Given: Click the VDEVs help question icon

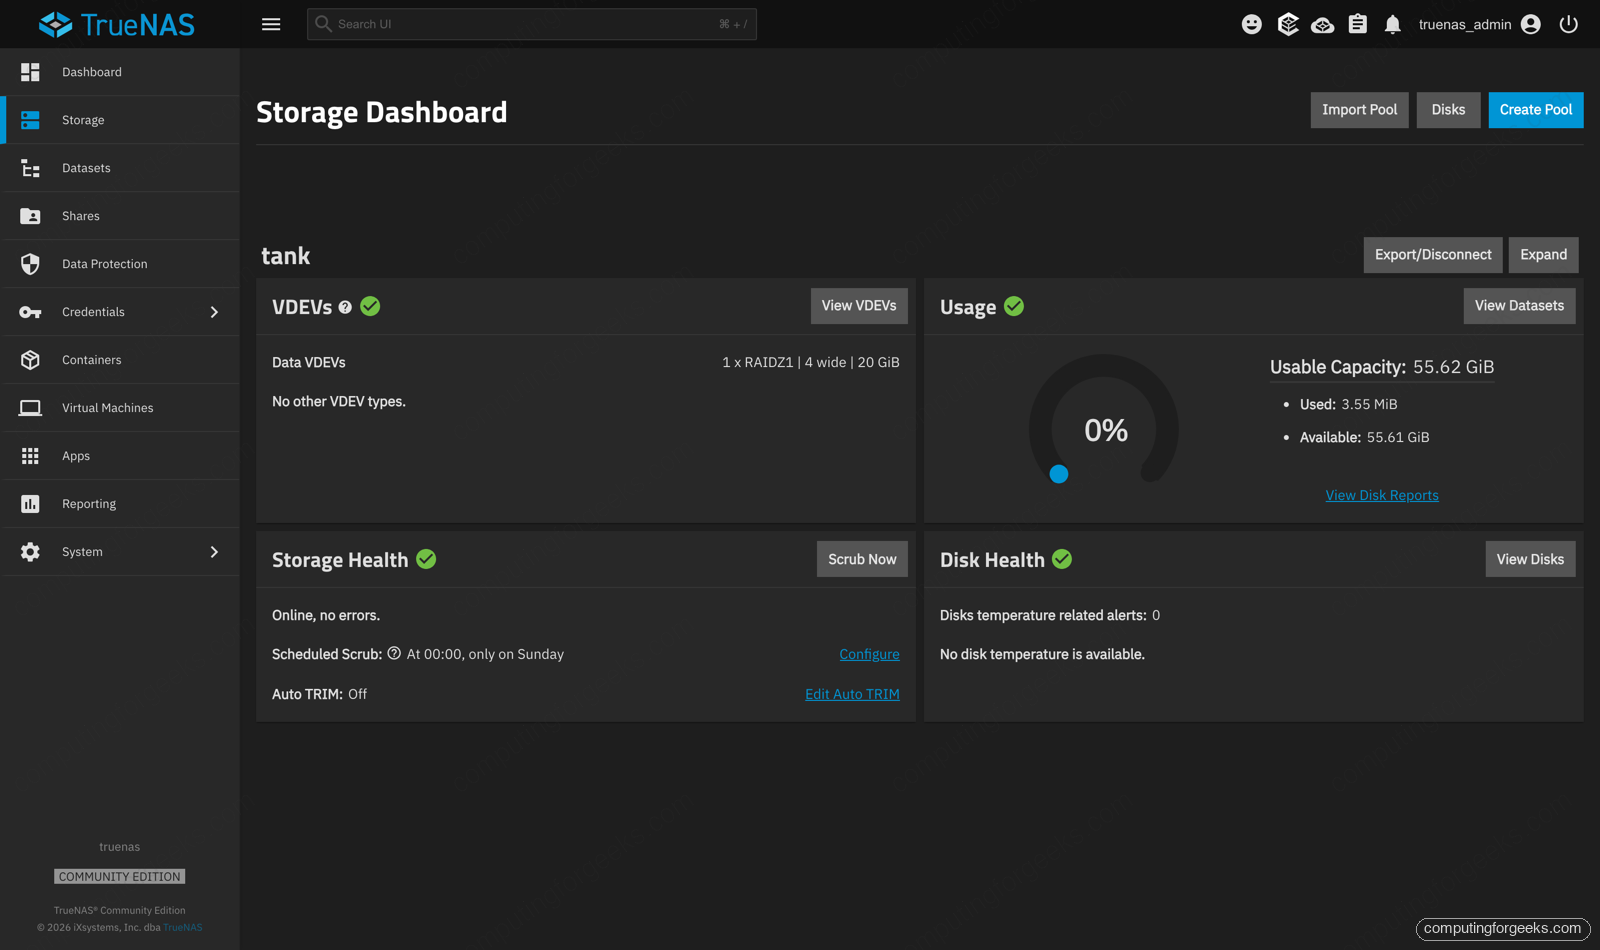Looking at the screenshot, I should click(x=345, y=307).
